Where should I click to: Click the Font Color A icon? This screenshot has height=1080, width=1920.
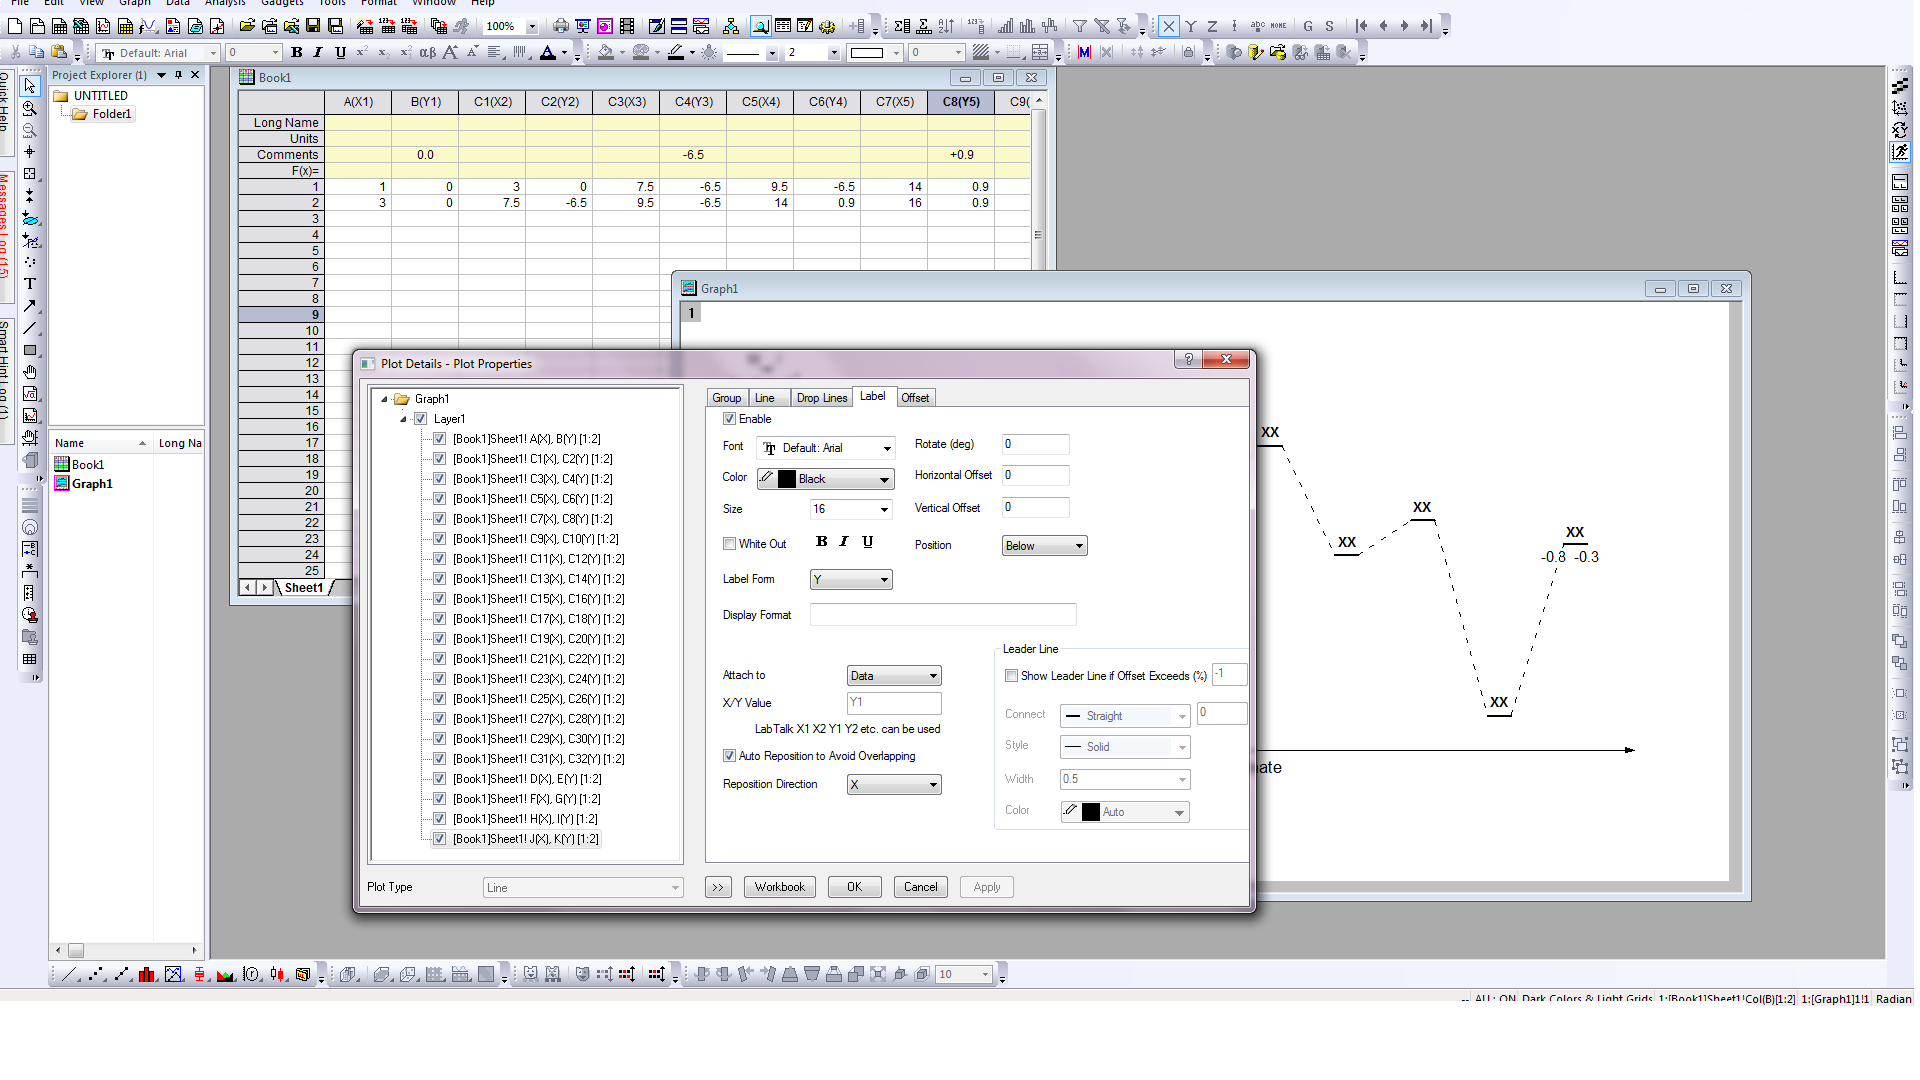point(547,53)
